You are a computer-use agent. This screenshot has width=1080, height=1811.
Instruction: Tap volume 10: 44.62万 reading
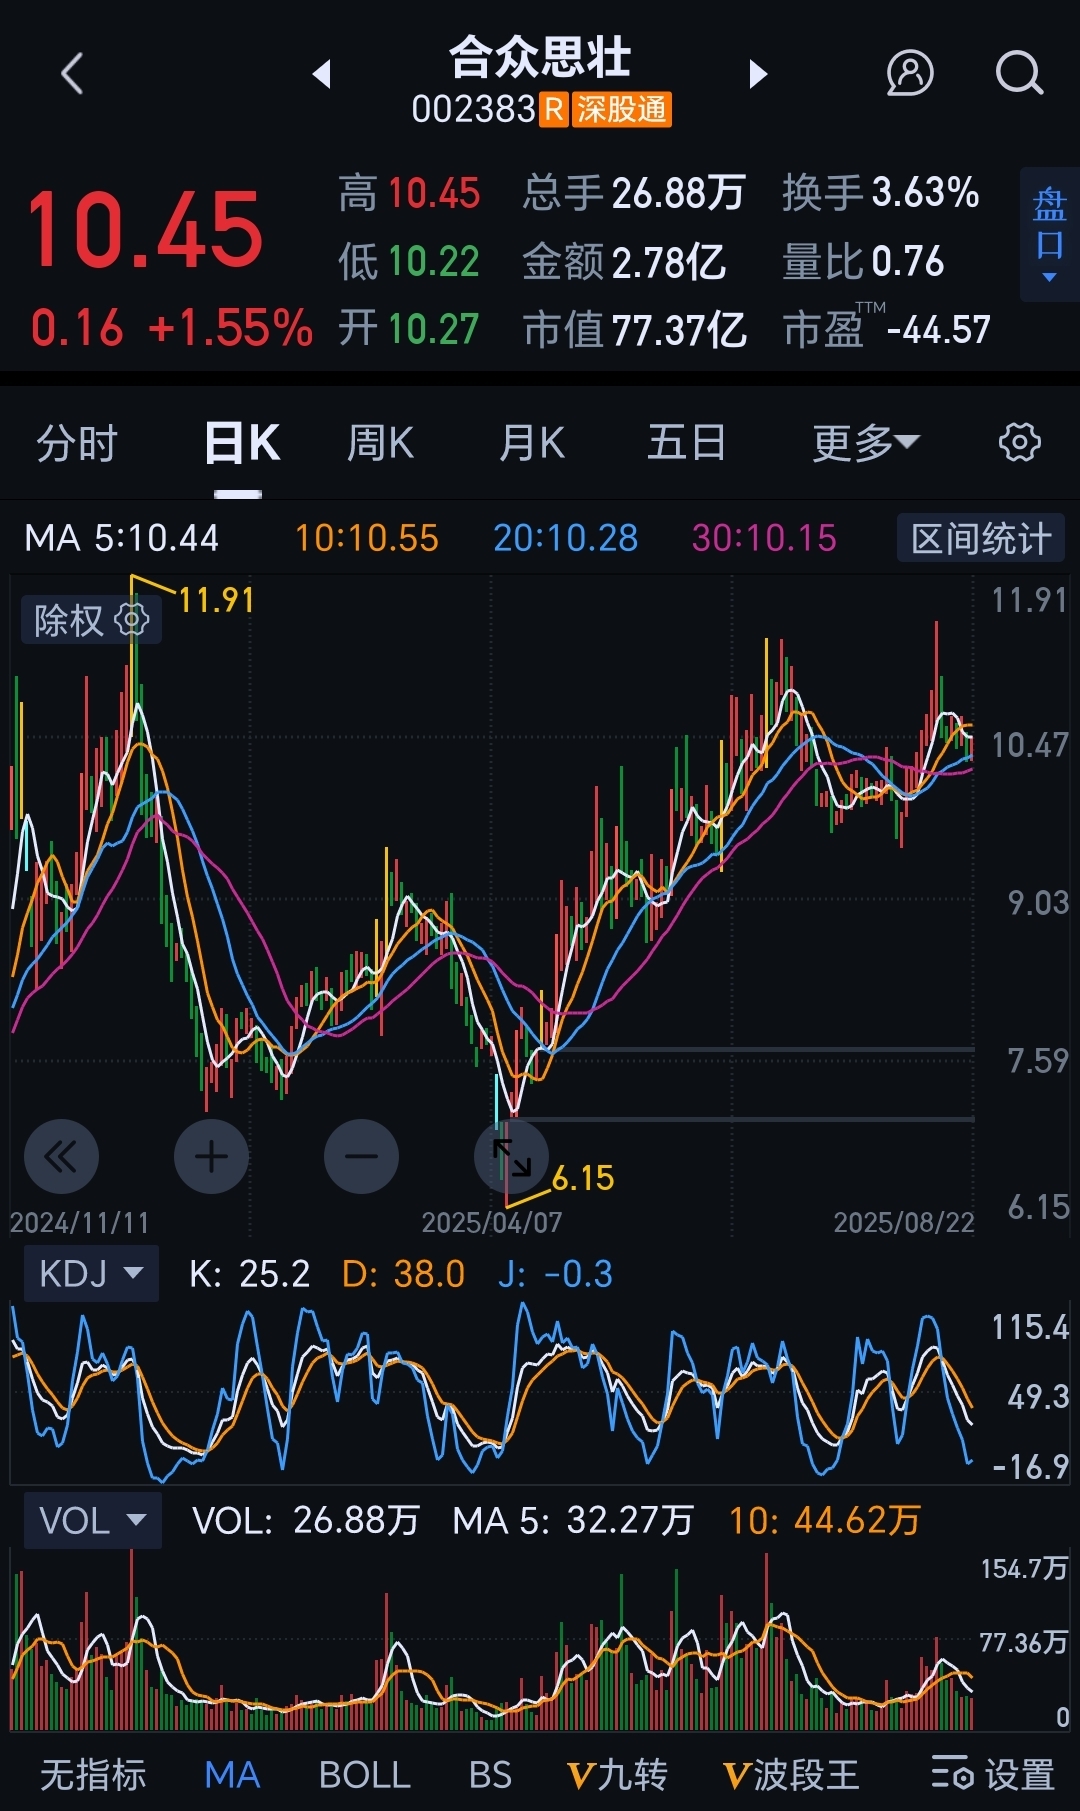click(x=825, y=1520)
